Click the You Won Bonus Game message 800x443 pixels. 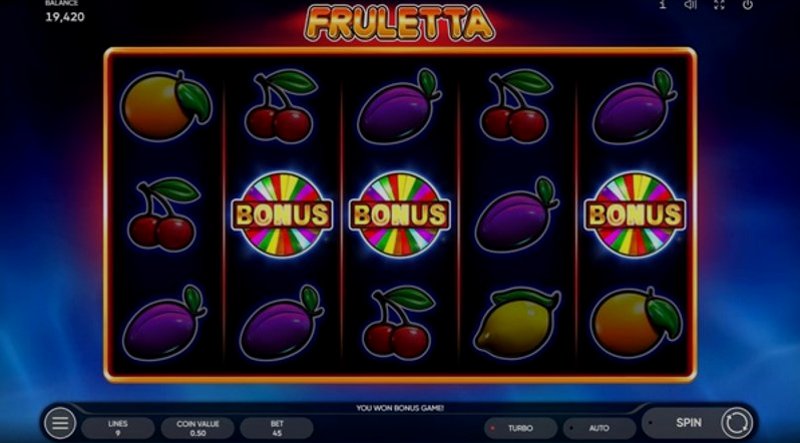coord(399,408)
